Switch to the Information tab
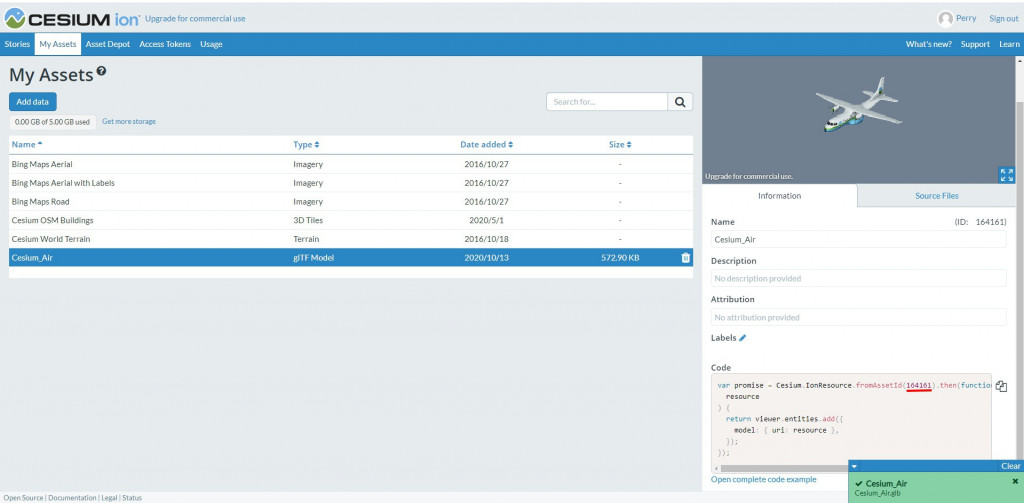This screenshot has width=1024, height=503. pos(779,196)
